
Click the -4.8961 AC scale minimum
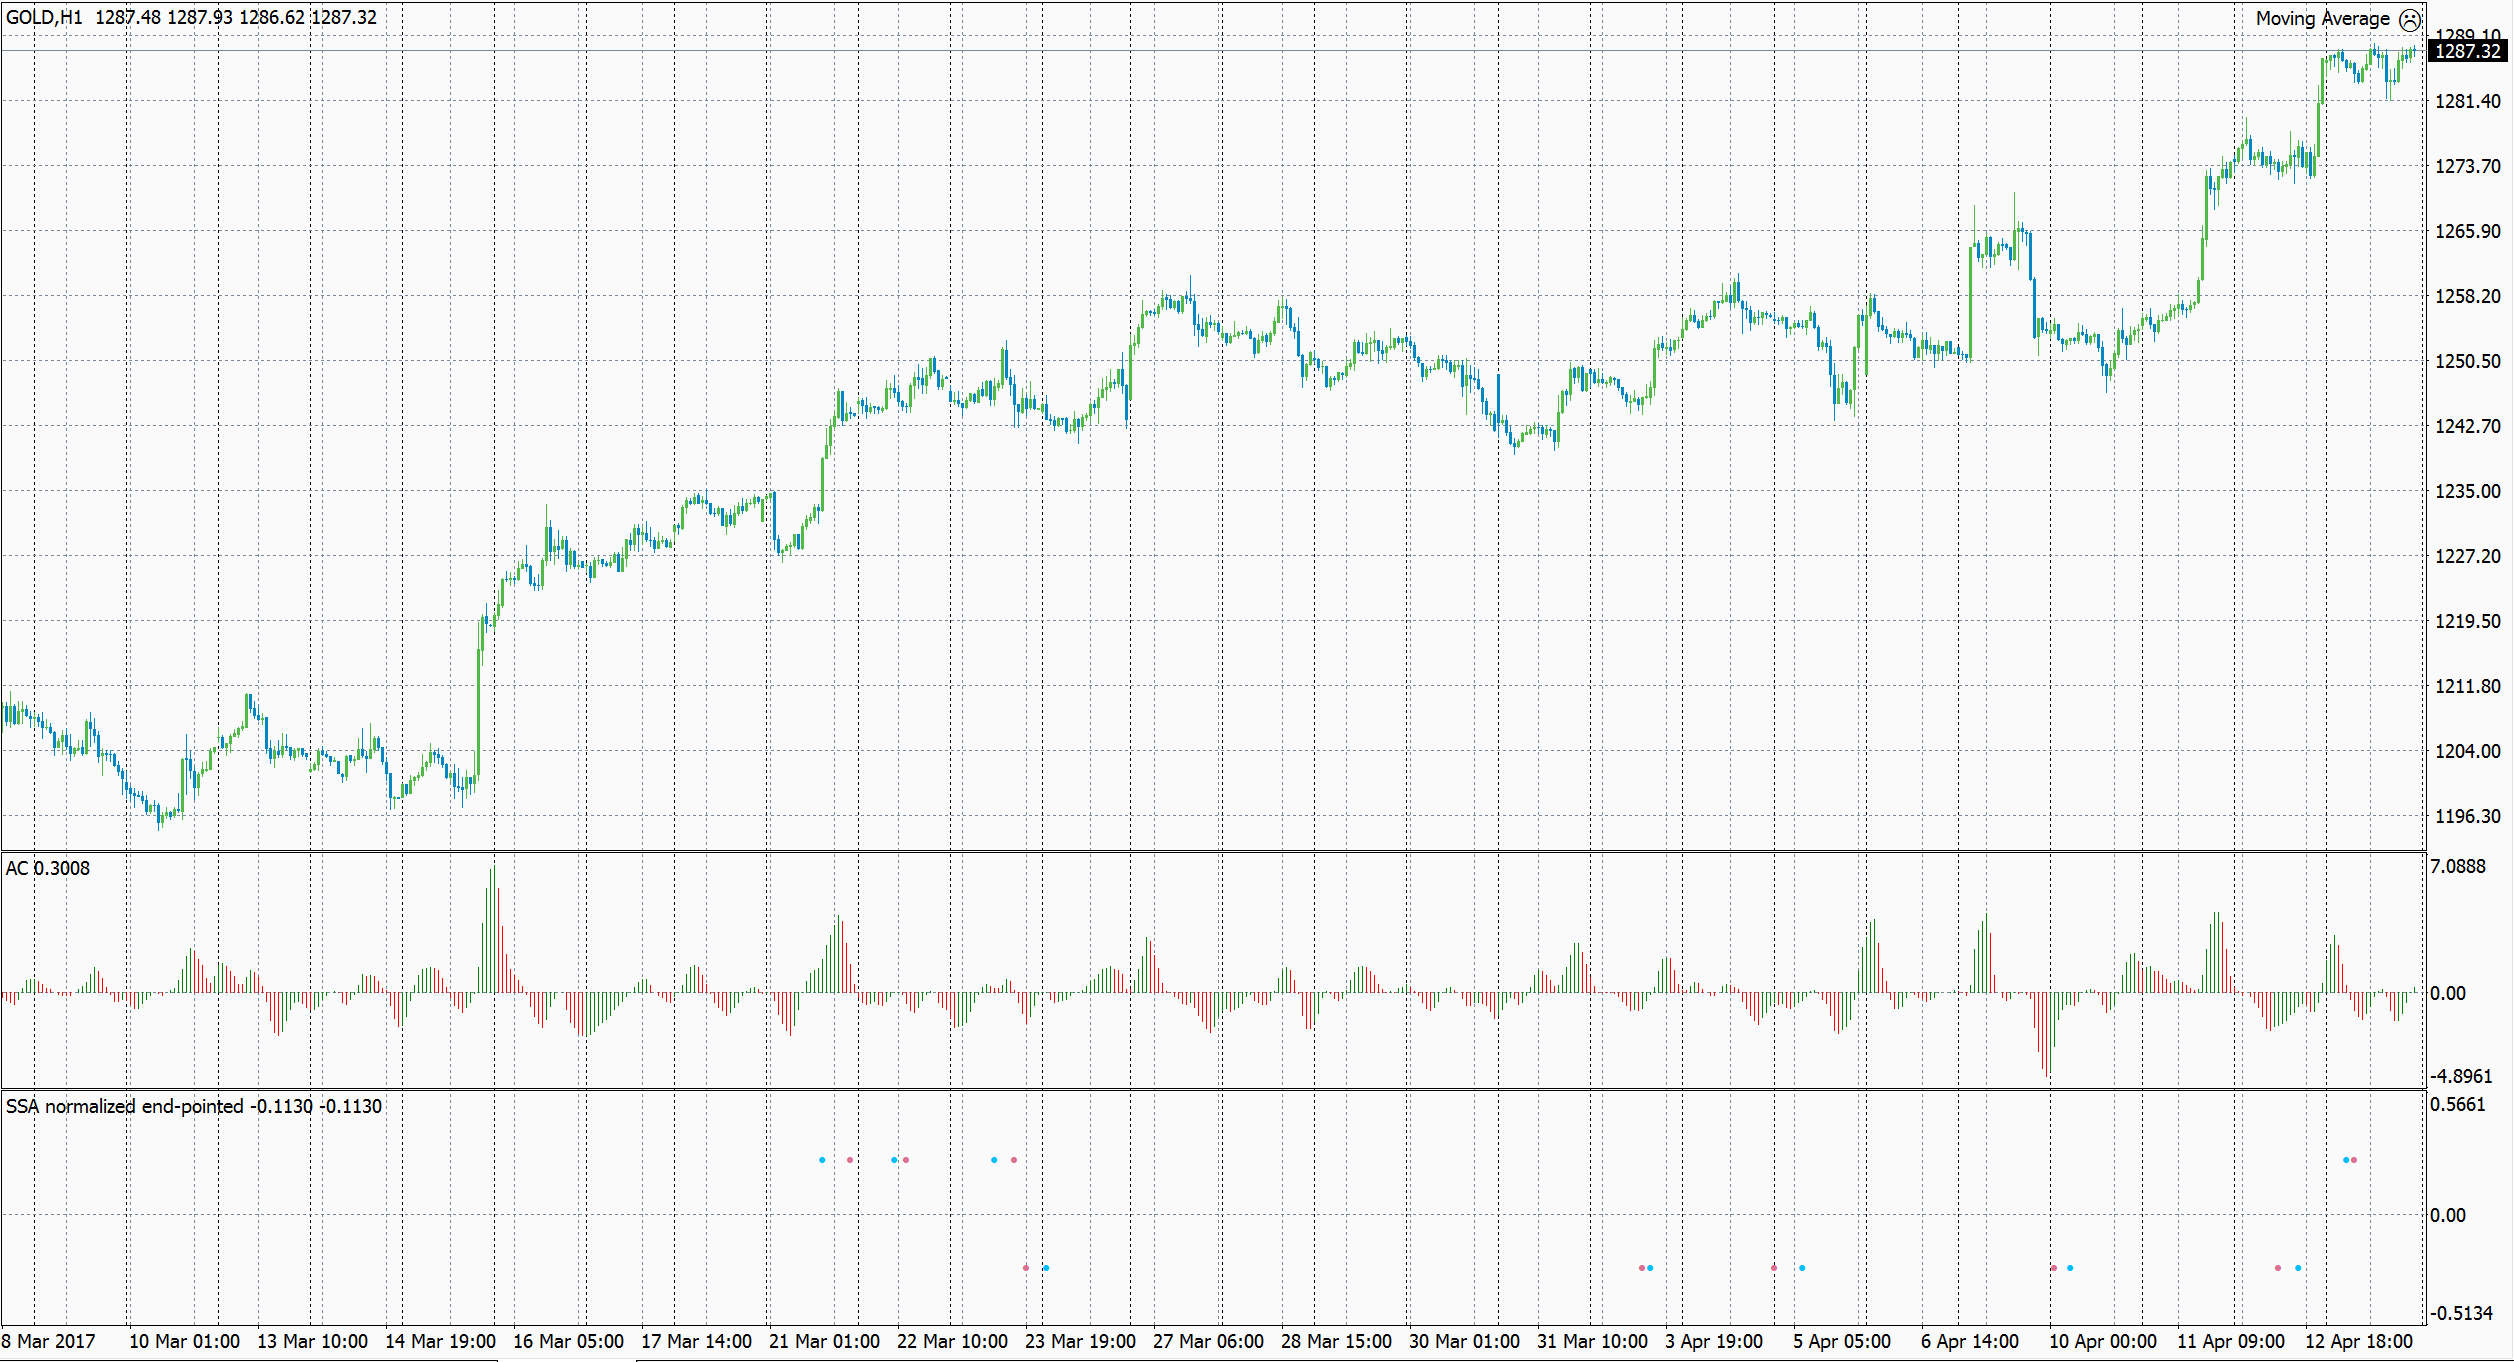coord(2461,1076)
